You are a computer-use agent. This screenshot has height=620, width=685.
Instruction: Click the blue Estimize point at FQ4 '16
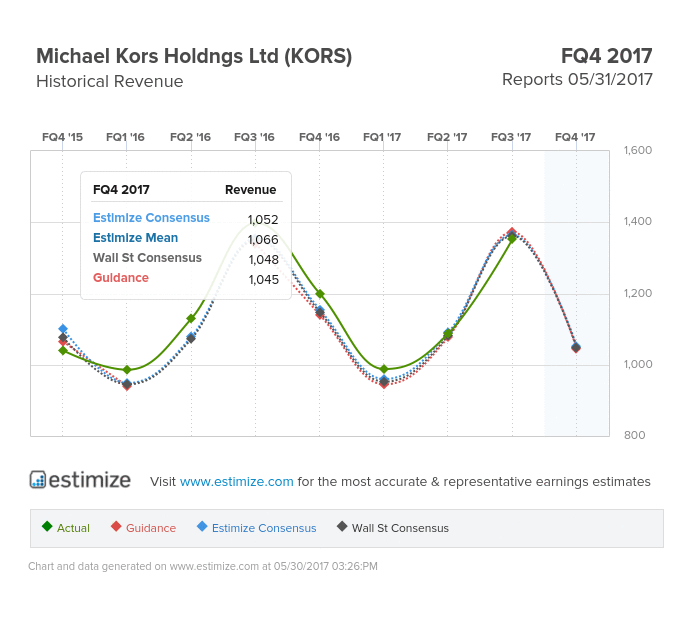pos(320,310)
